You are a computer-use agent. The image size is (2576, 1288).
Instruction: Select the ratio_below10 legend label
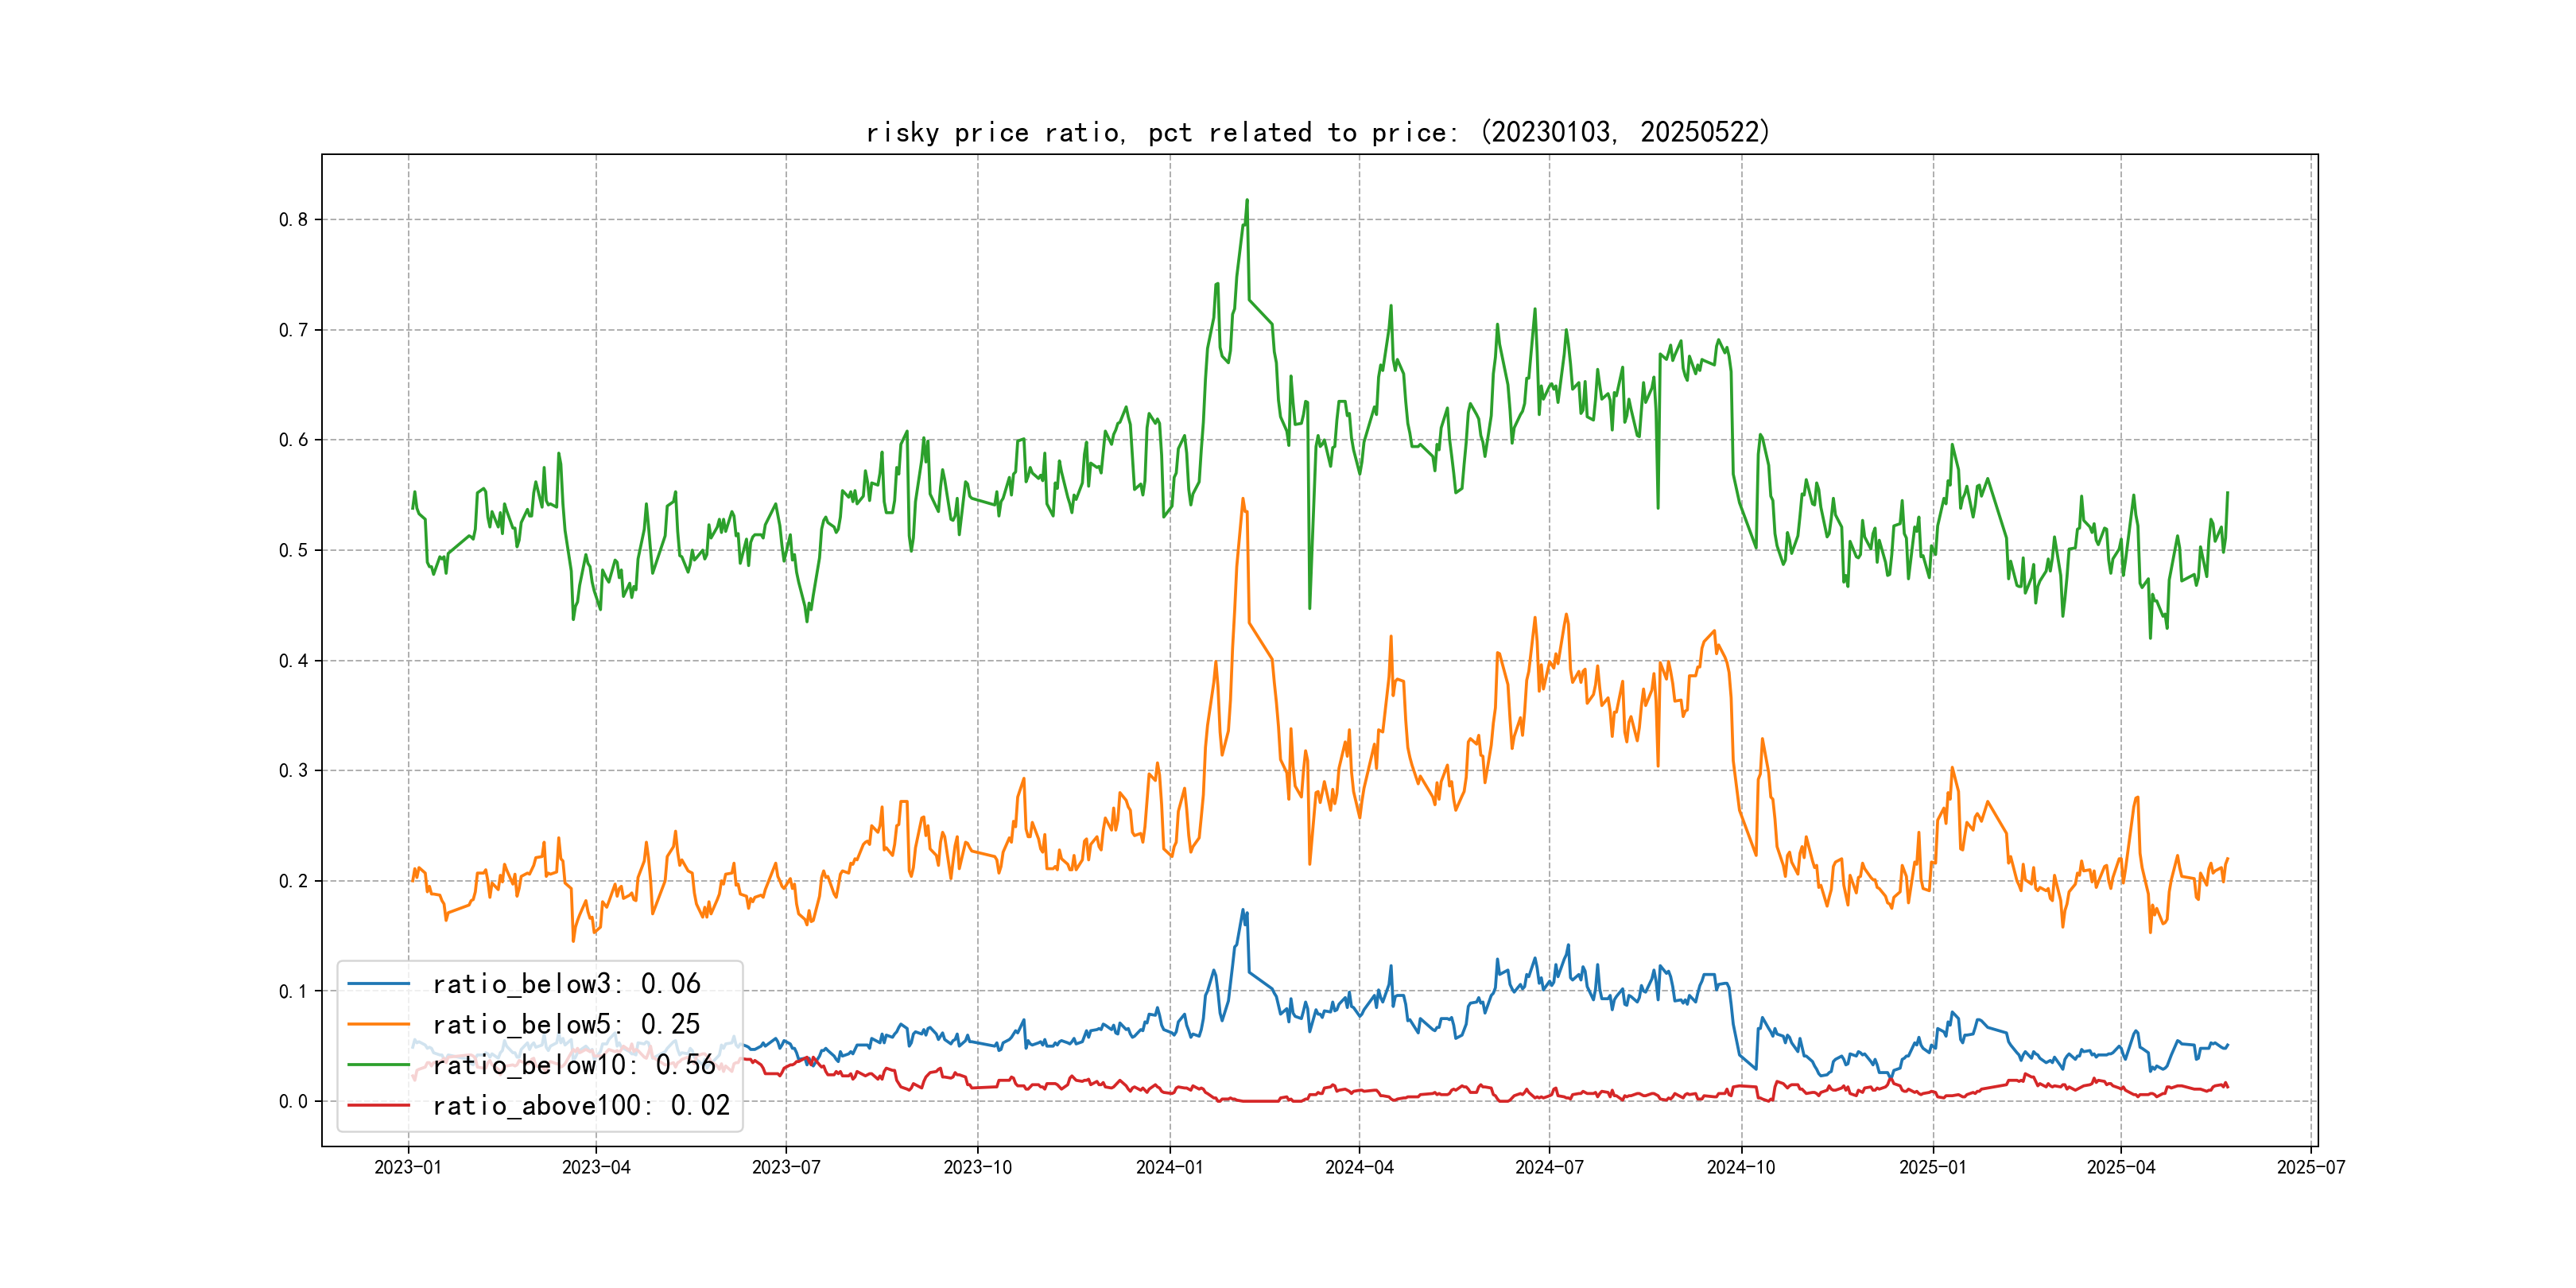[x=574, y=1065]
